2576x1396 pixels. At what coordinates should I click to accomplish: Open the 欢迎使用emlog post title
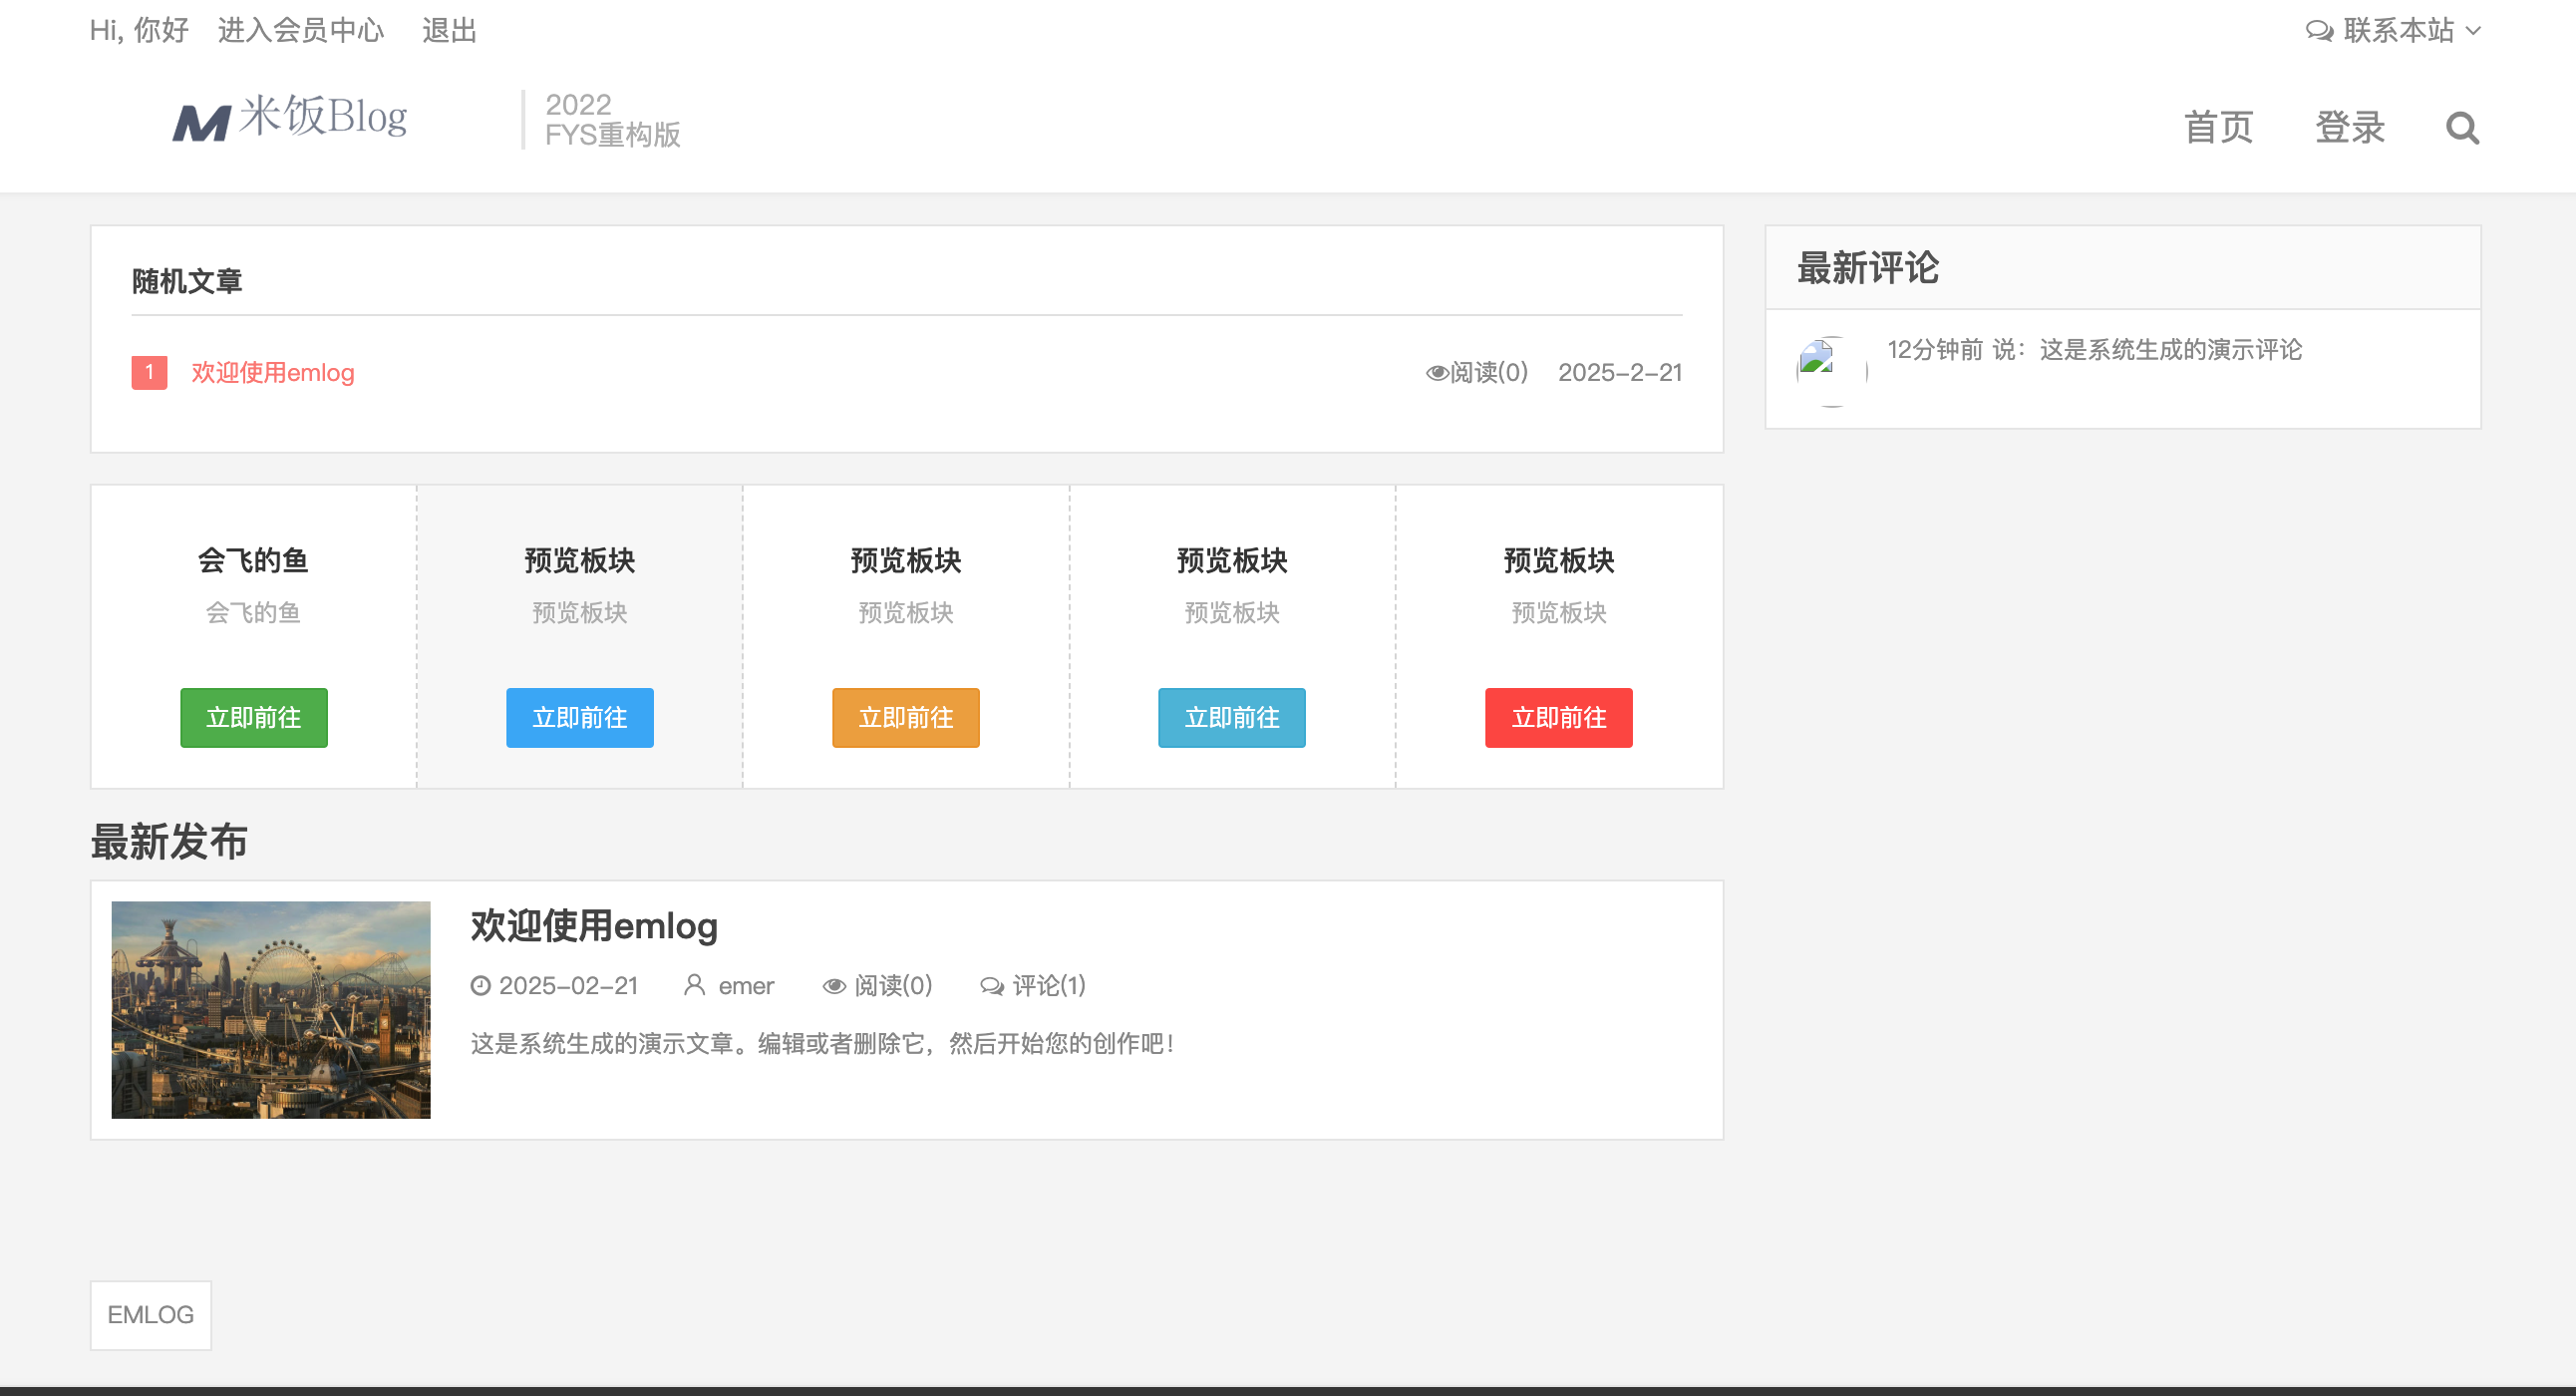pos(595,926)
